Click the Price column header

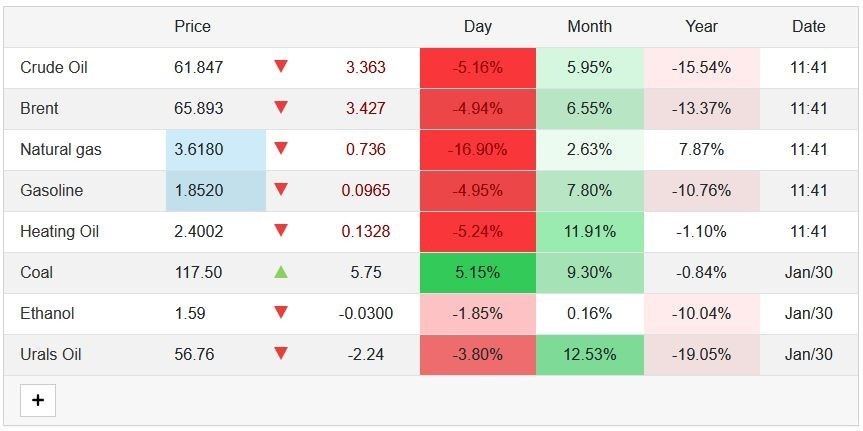[192, 27]
